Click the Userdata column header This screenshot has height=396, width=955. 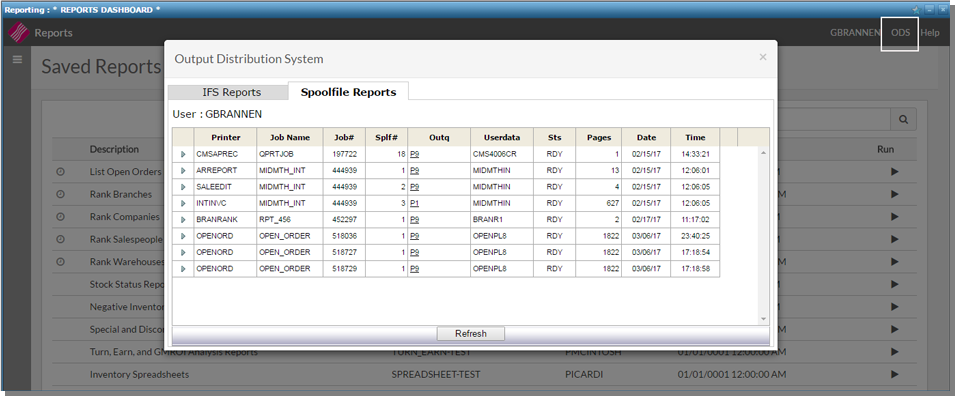click(502, 138)
